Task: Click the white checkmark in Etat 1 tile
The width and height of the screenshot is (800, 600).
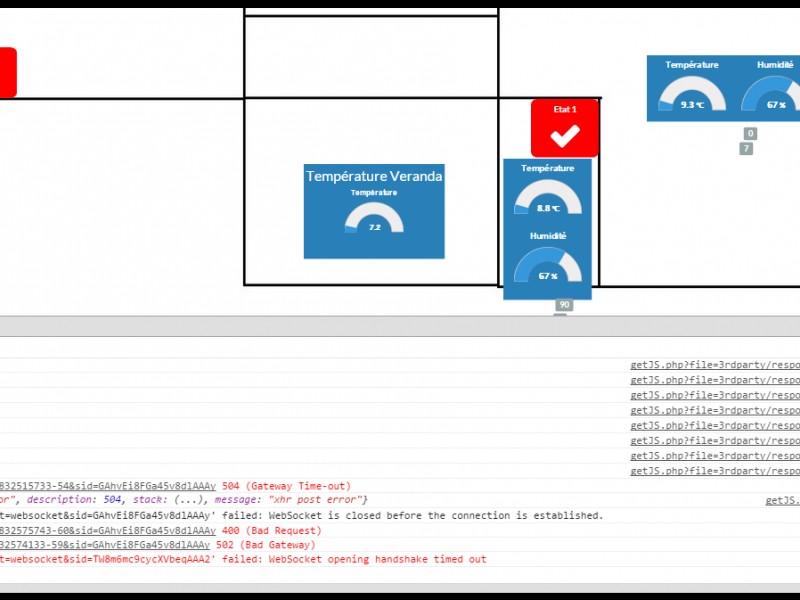Action: click(565, 136)
